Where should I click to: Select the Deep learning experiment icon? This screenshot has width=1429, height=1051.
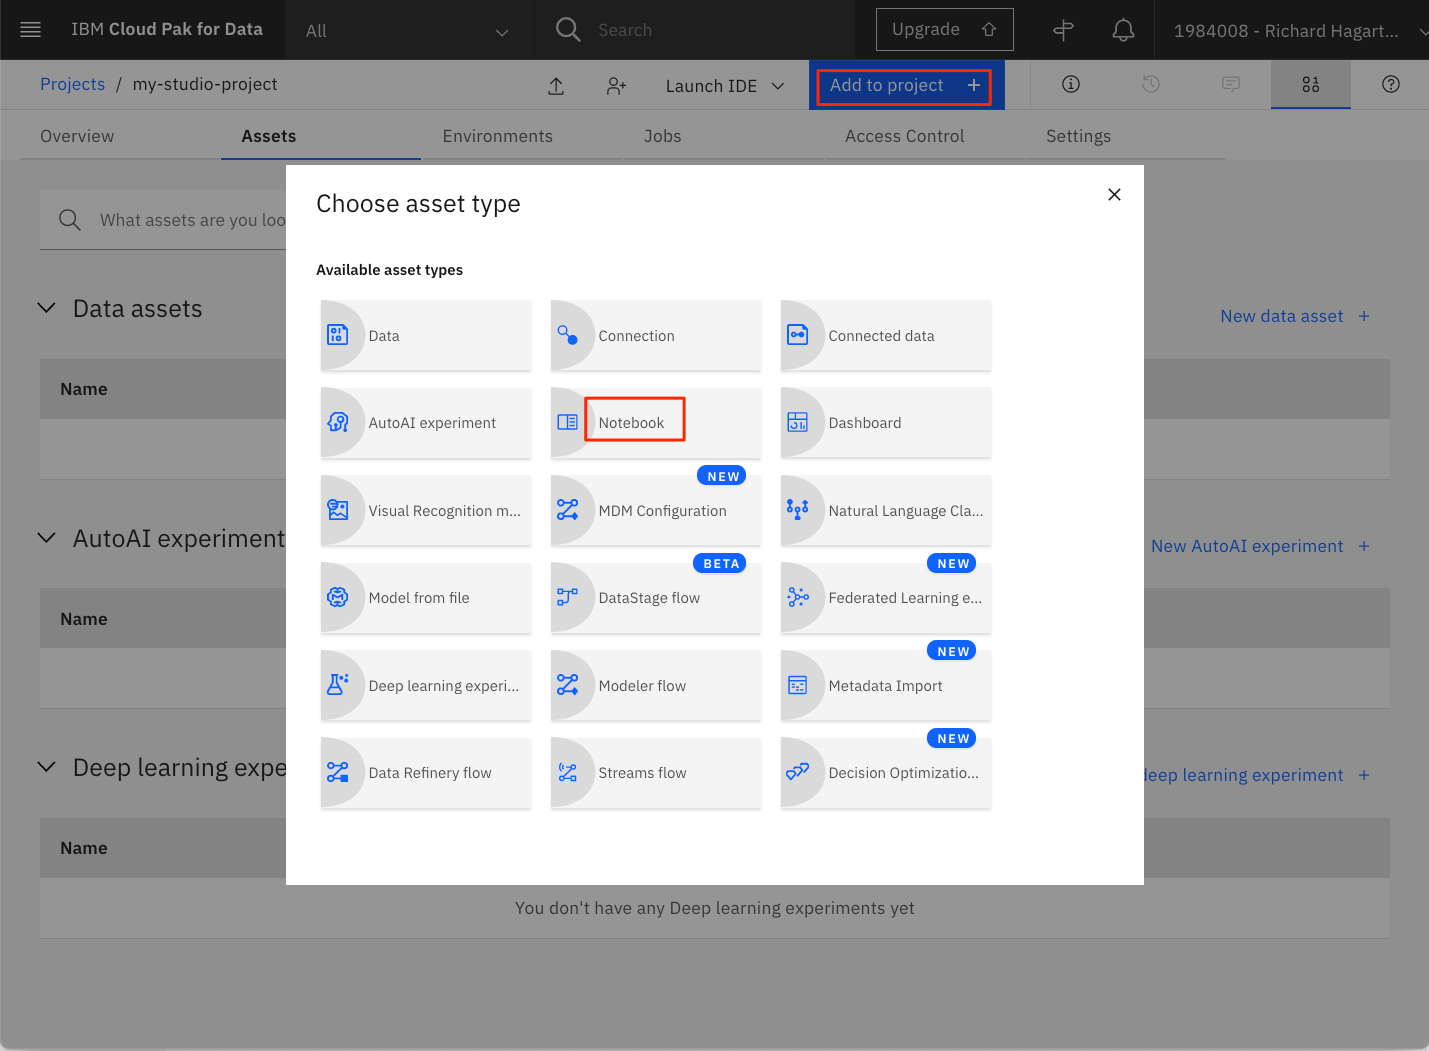click(x=338, y=685)
